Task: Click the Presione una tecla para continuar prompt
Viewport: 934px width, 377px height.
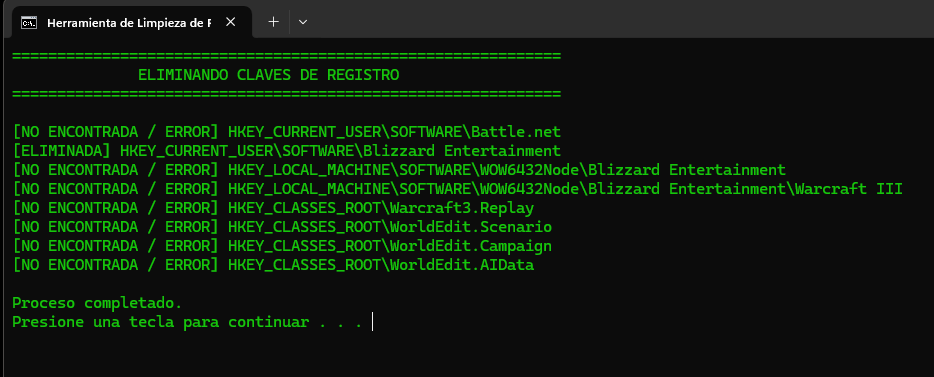Action: 187,322
